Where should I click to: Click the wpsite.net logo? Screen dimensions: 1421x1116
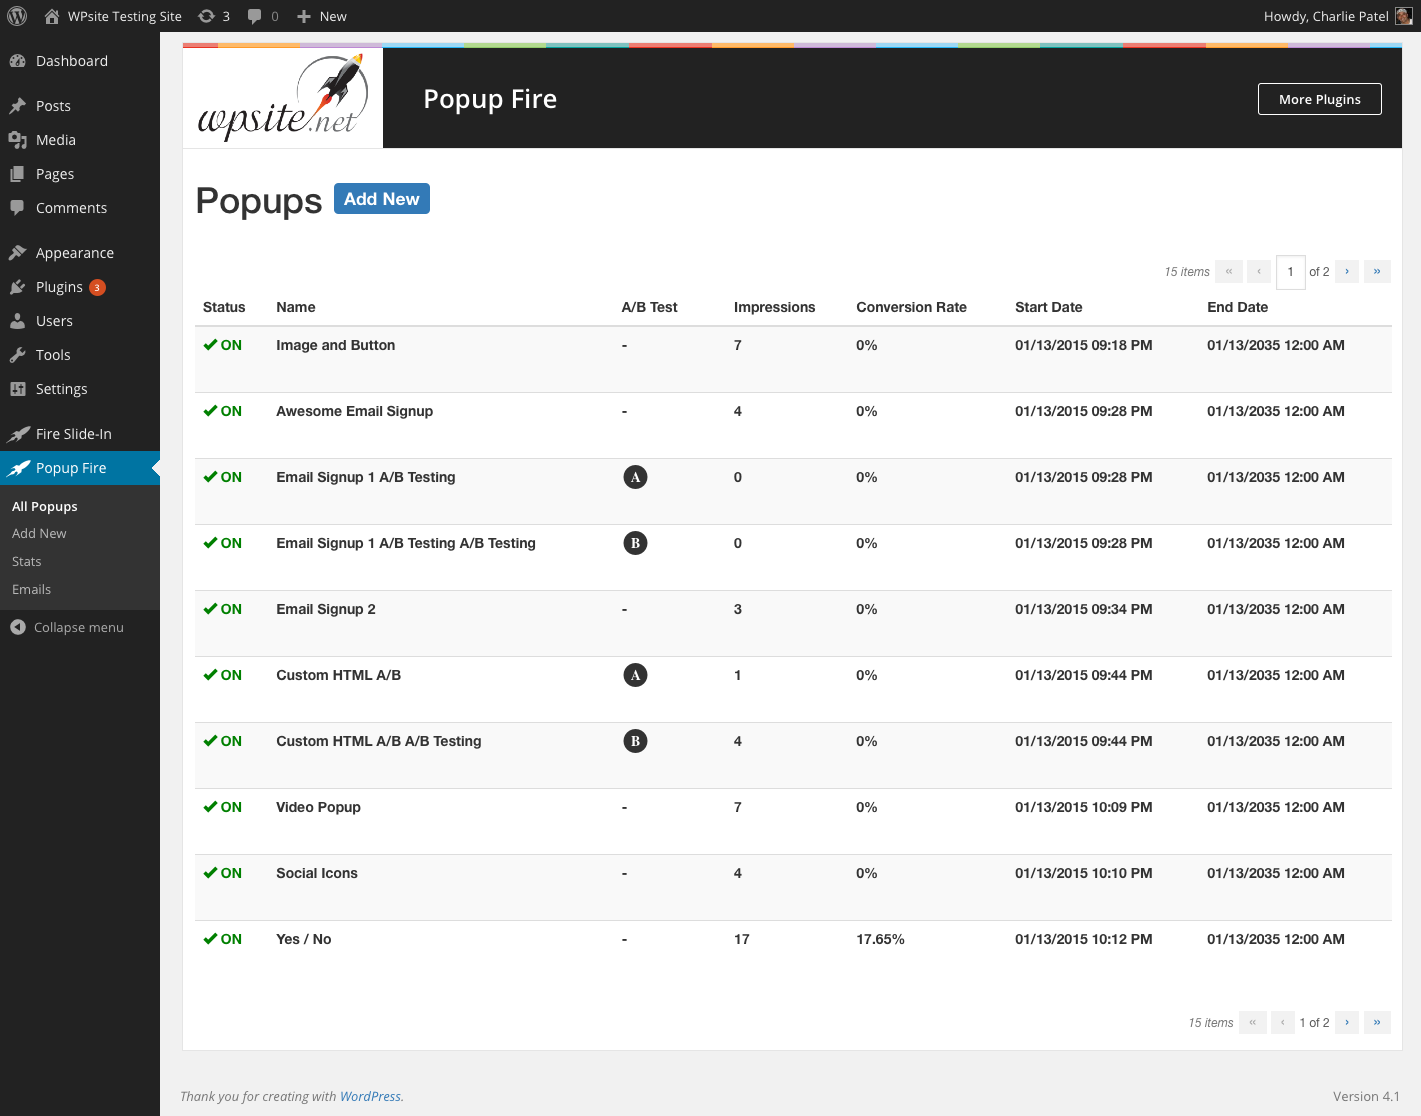(283, 98)
